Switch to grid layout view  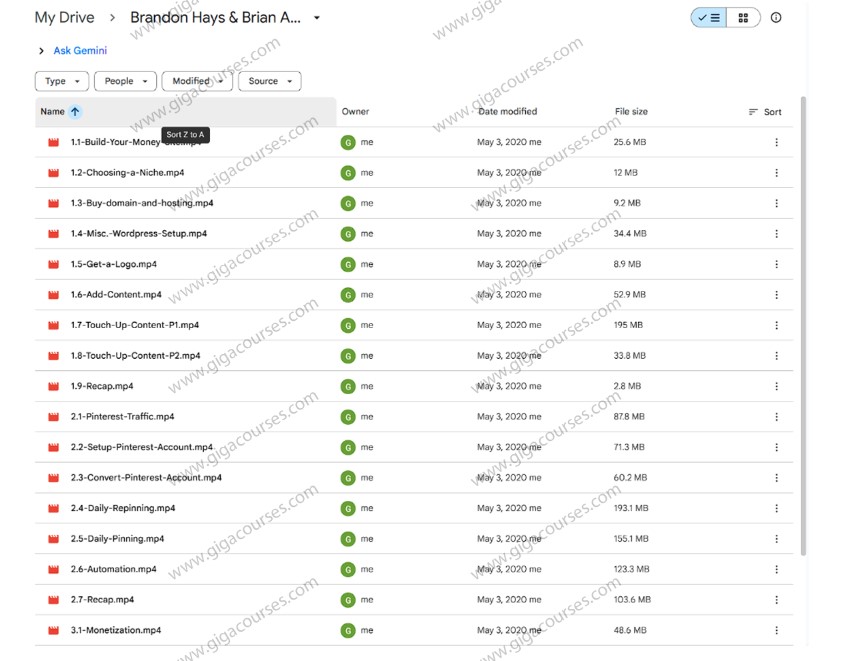pos(743,18)
